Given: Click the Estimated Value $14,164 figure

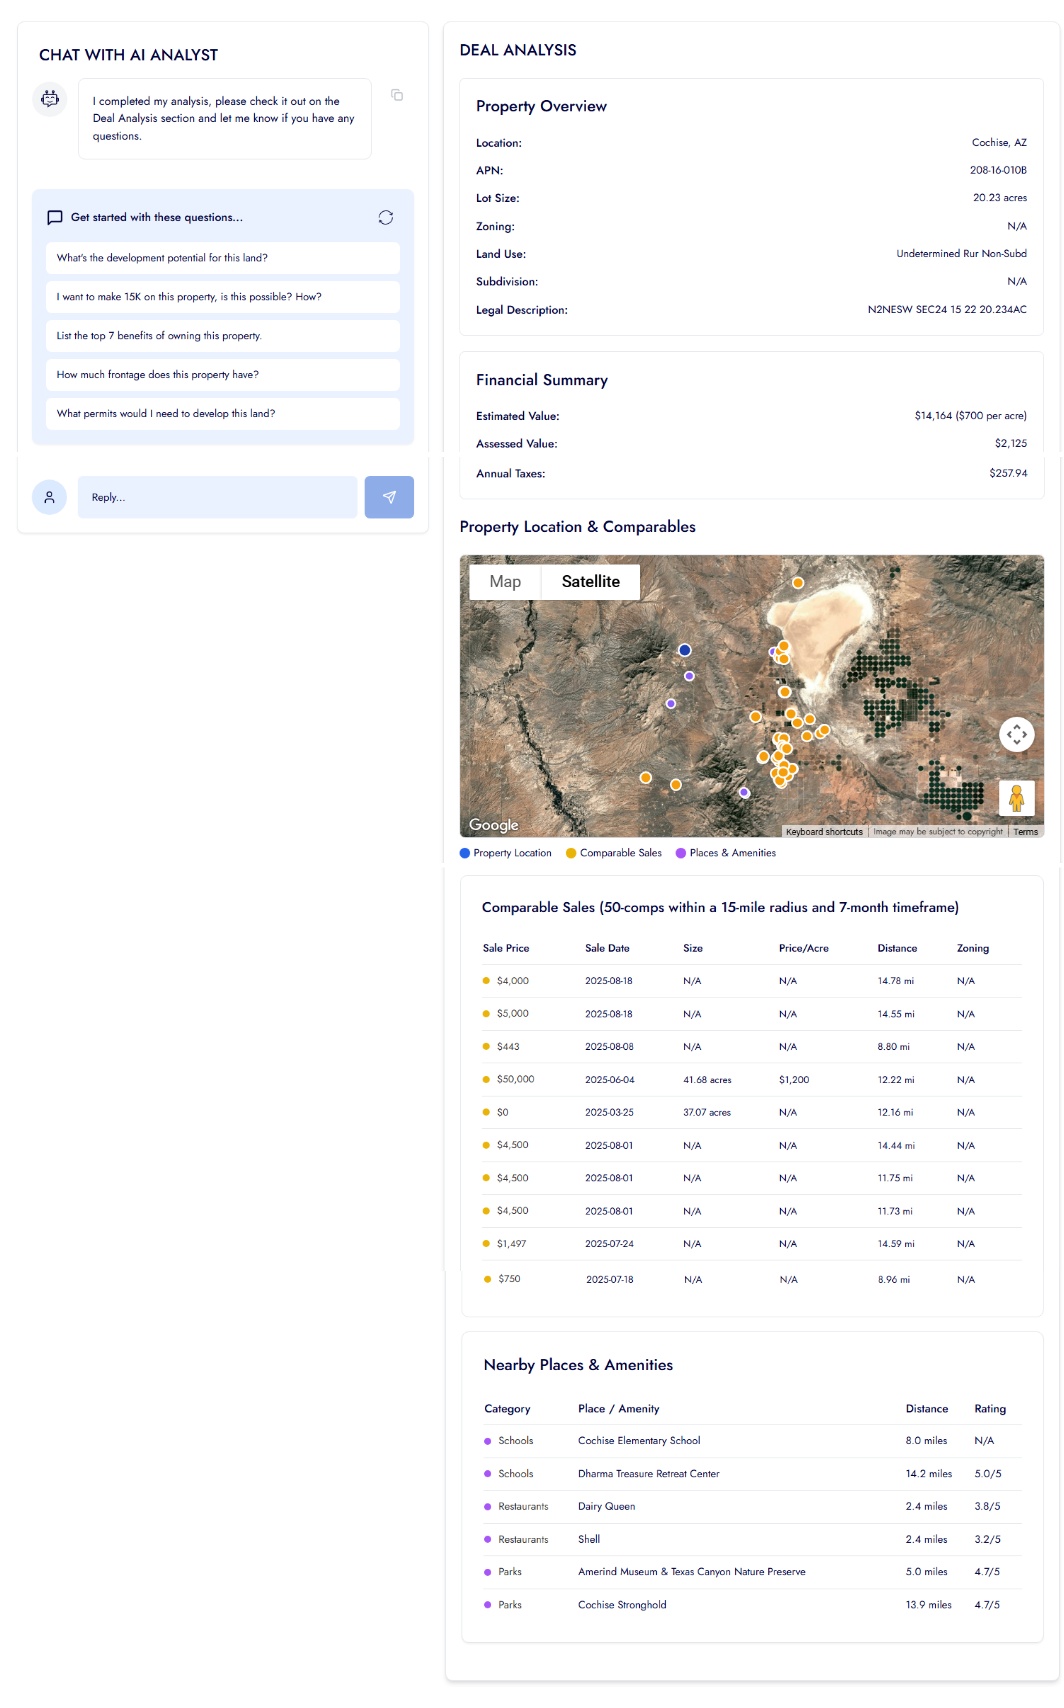Looking at the screenshot, I should coord(970,416).
